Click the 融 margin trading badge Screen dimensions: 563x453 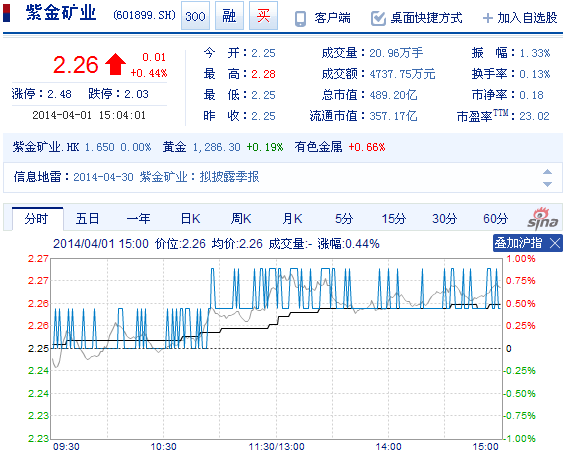[229, 15]
